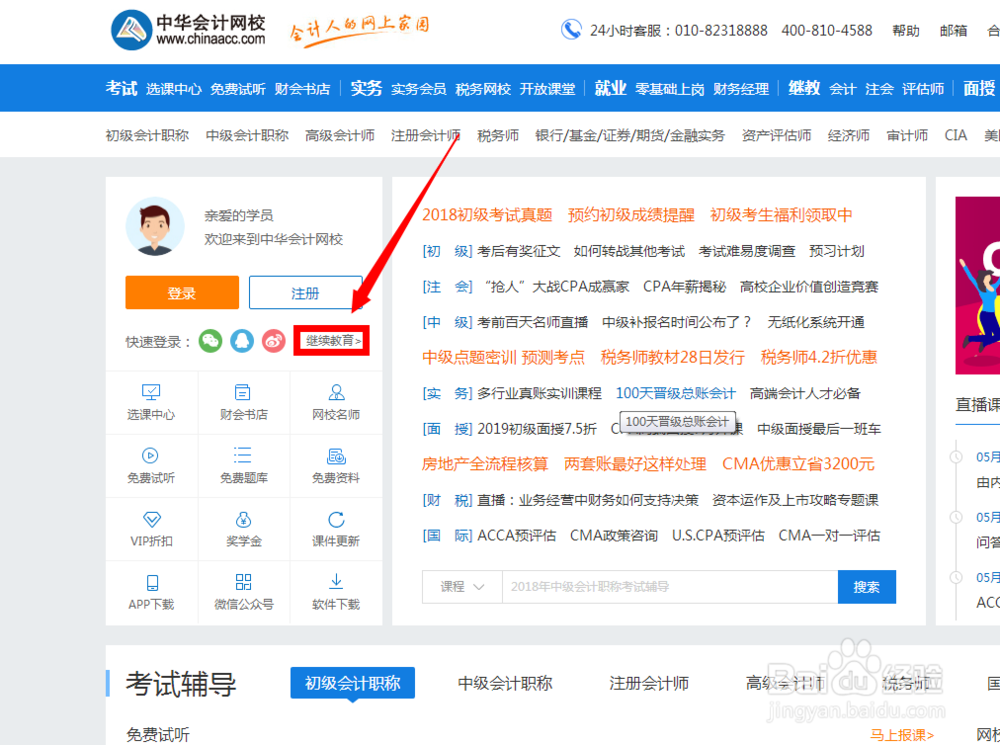Click the orange 登录 button
Screen dimensions: 1000x745
(182, 293)
